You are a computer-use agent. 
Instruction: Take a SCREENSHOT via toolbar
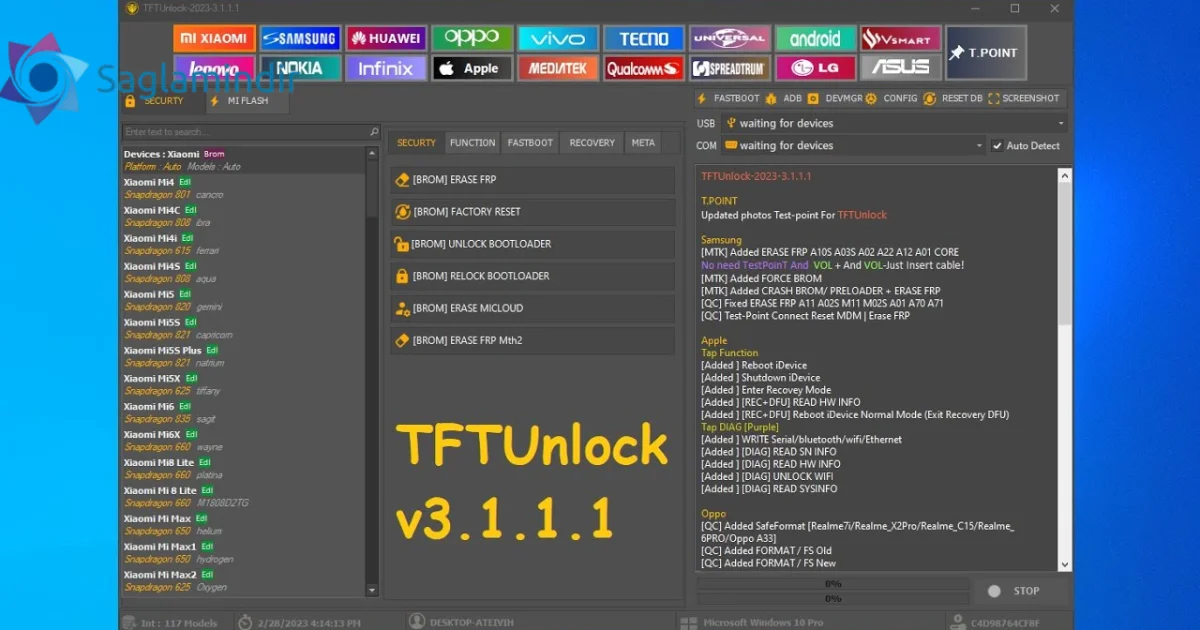[1023, 99]
